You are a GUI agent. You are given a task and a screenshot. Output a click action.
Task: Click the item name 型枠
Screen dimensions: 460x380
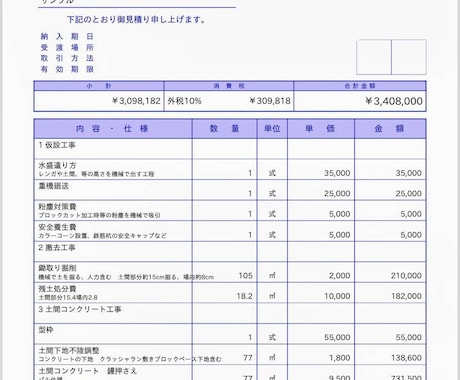46,330
